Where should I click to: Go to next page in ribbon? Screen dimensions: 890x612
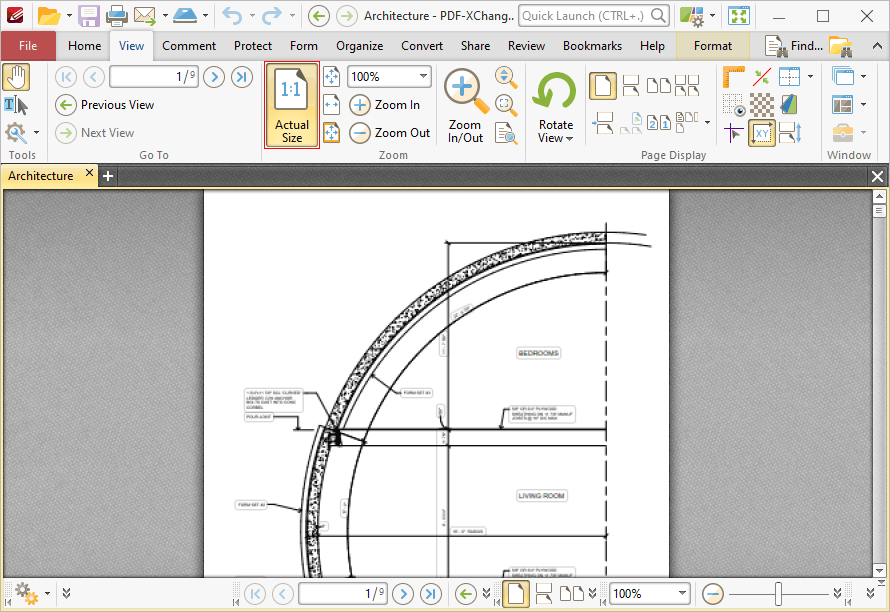(x=214, y=77)
